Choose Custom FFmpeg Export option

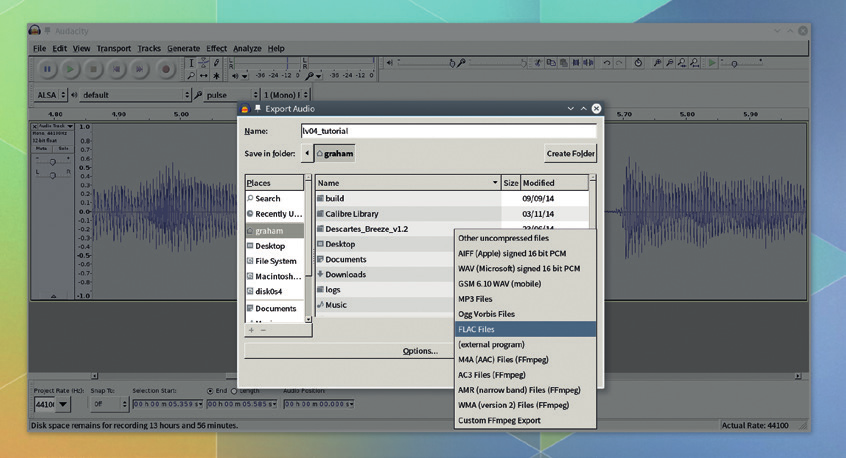[526, 420]
